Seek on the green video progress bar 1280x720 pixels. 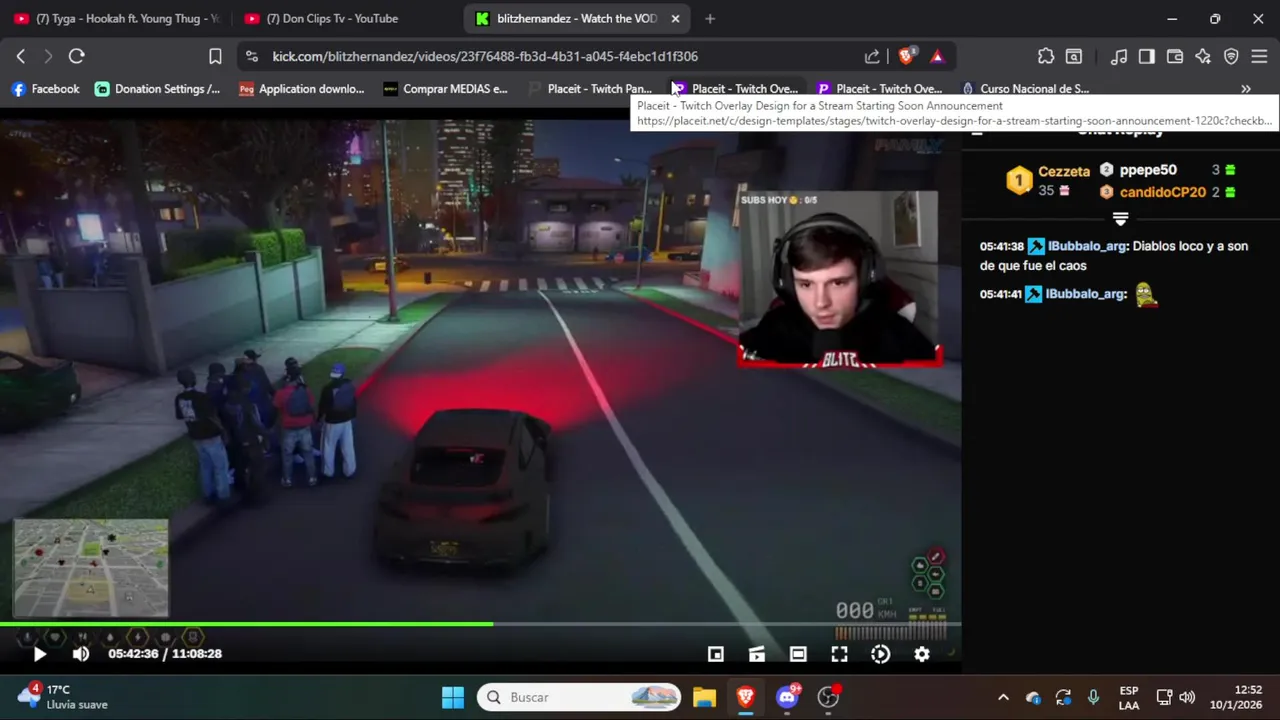[480, 624]
